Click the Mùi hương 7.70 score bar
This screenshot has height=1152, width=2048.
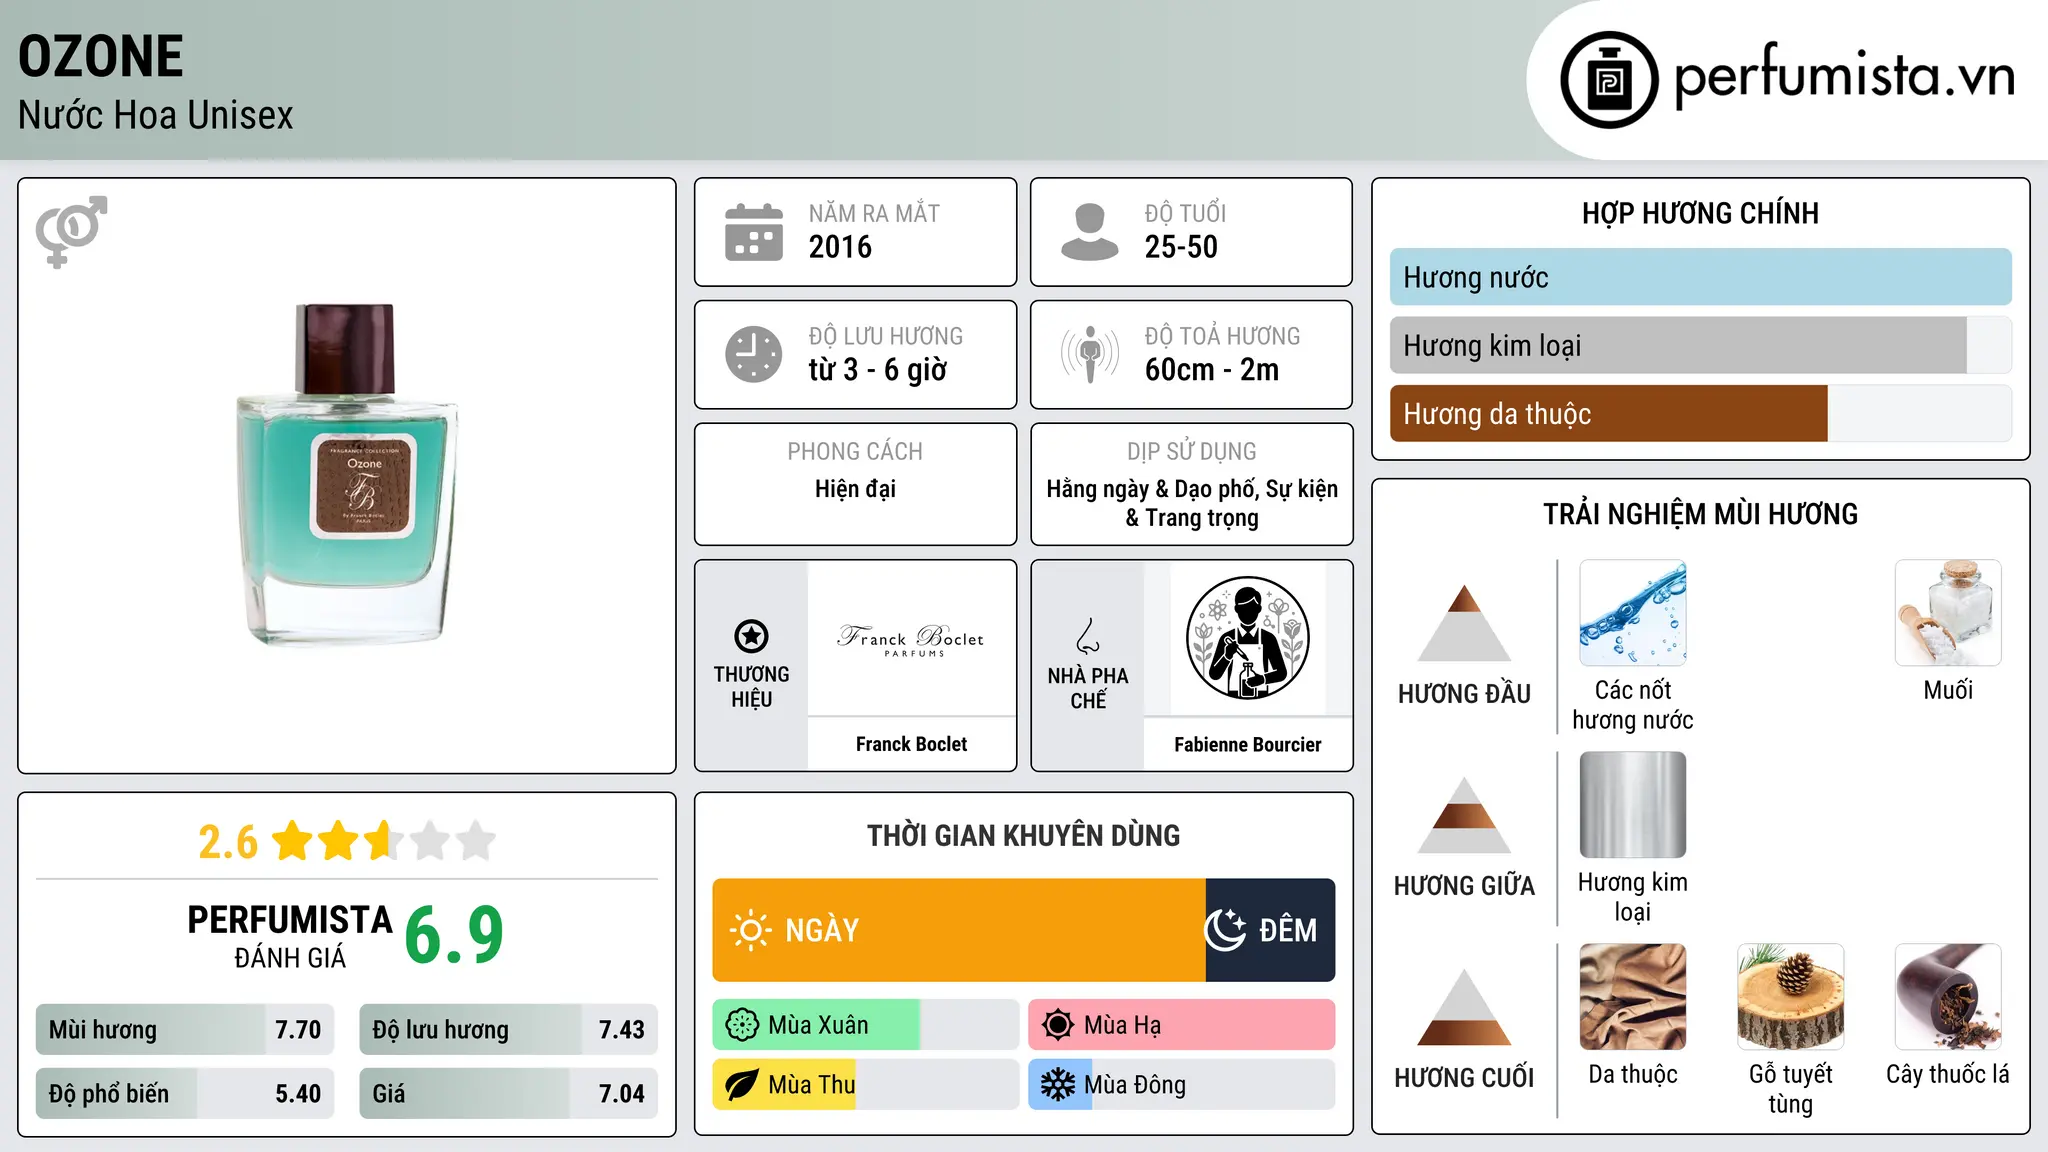tap(185, 1029)
